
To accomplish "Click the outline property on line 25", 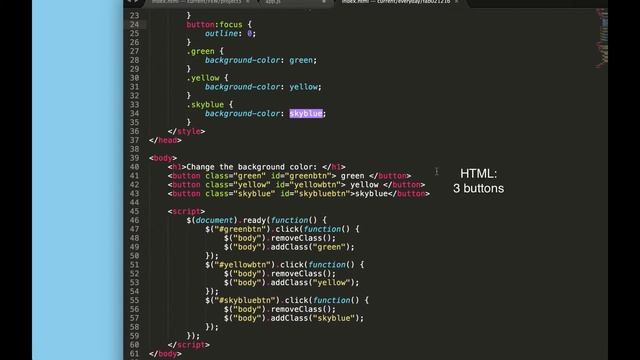I will (221, 33).
